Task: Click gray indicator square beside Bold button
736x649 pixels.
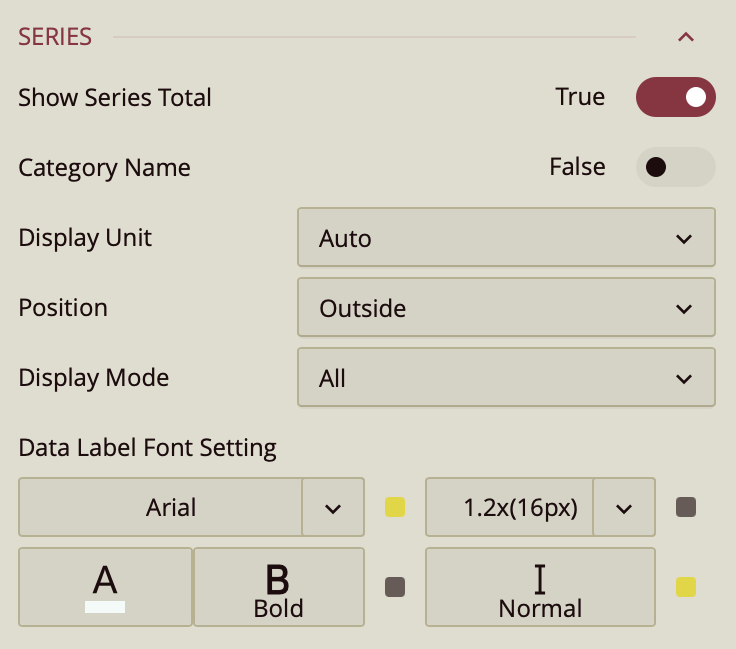Action: coord(395,587)
